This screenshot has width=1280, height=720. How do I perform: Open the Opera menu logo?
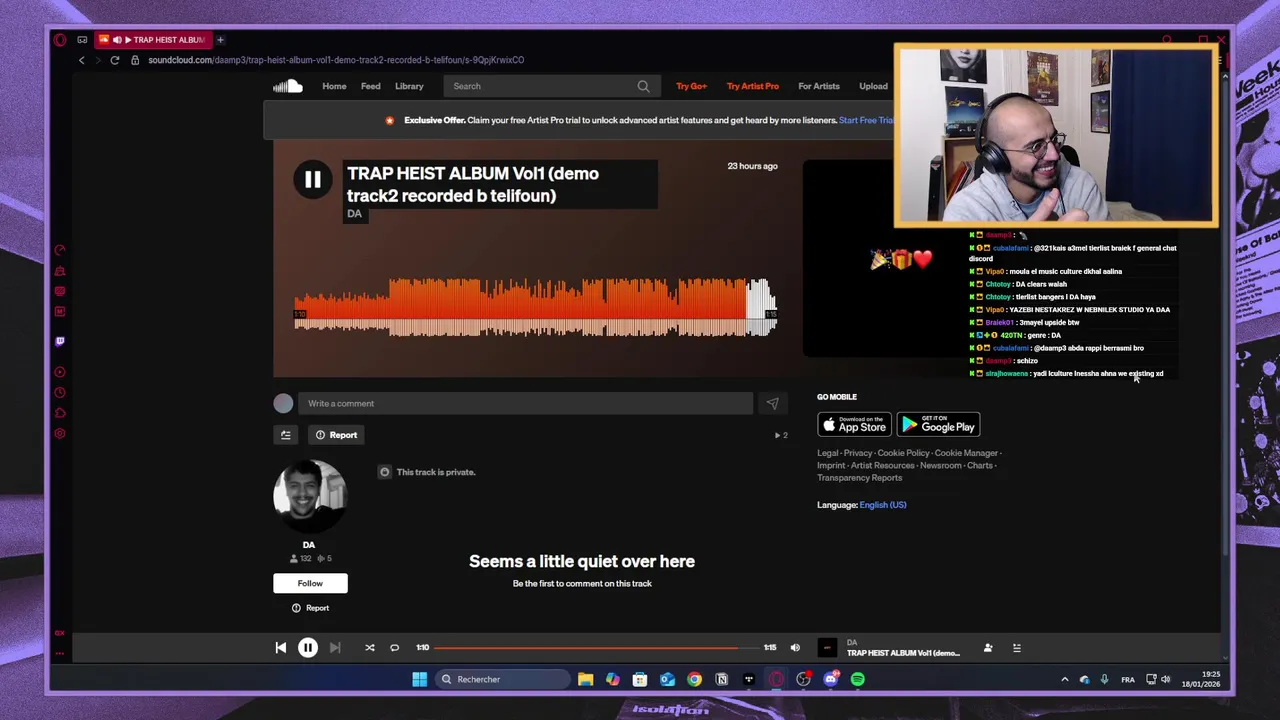coord(60,40)
